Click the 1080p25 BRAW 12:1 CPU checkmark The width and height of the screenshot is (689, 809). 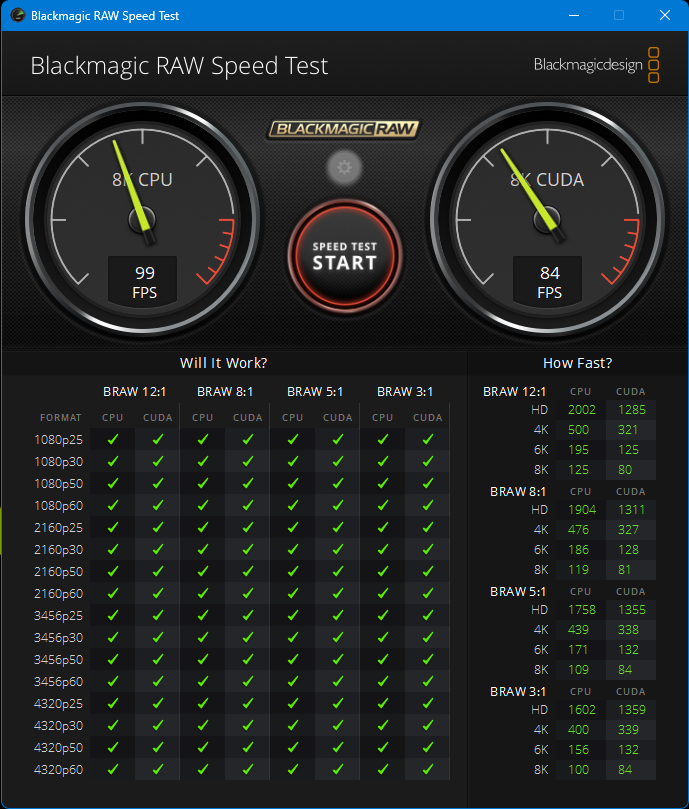113,439
